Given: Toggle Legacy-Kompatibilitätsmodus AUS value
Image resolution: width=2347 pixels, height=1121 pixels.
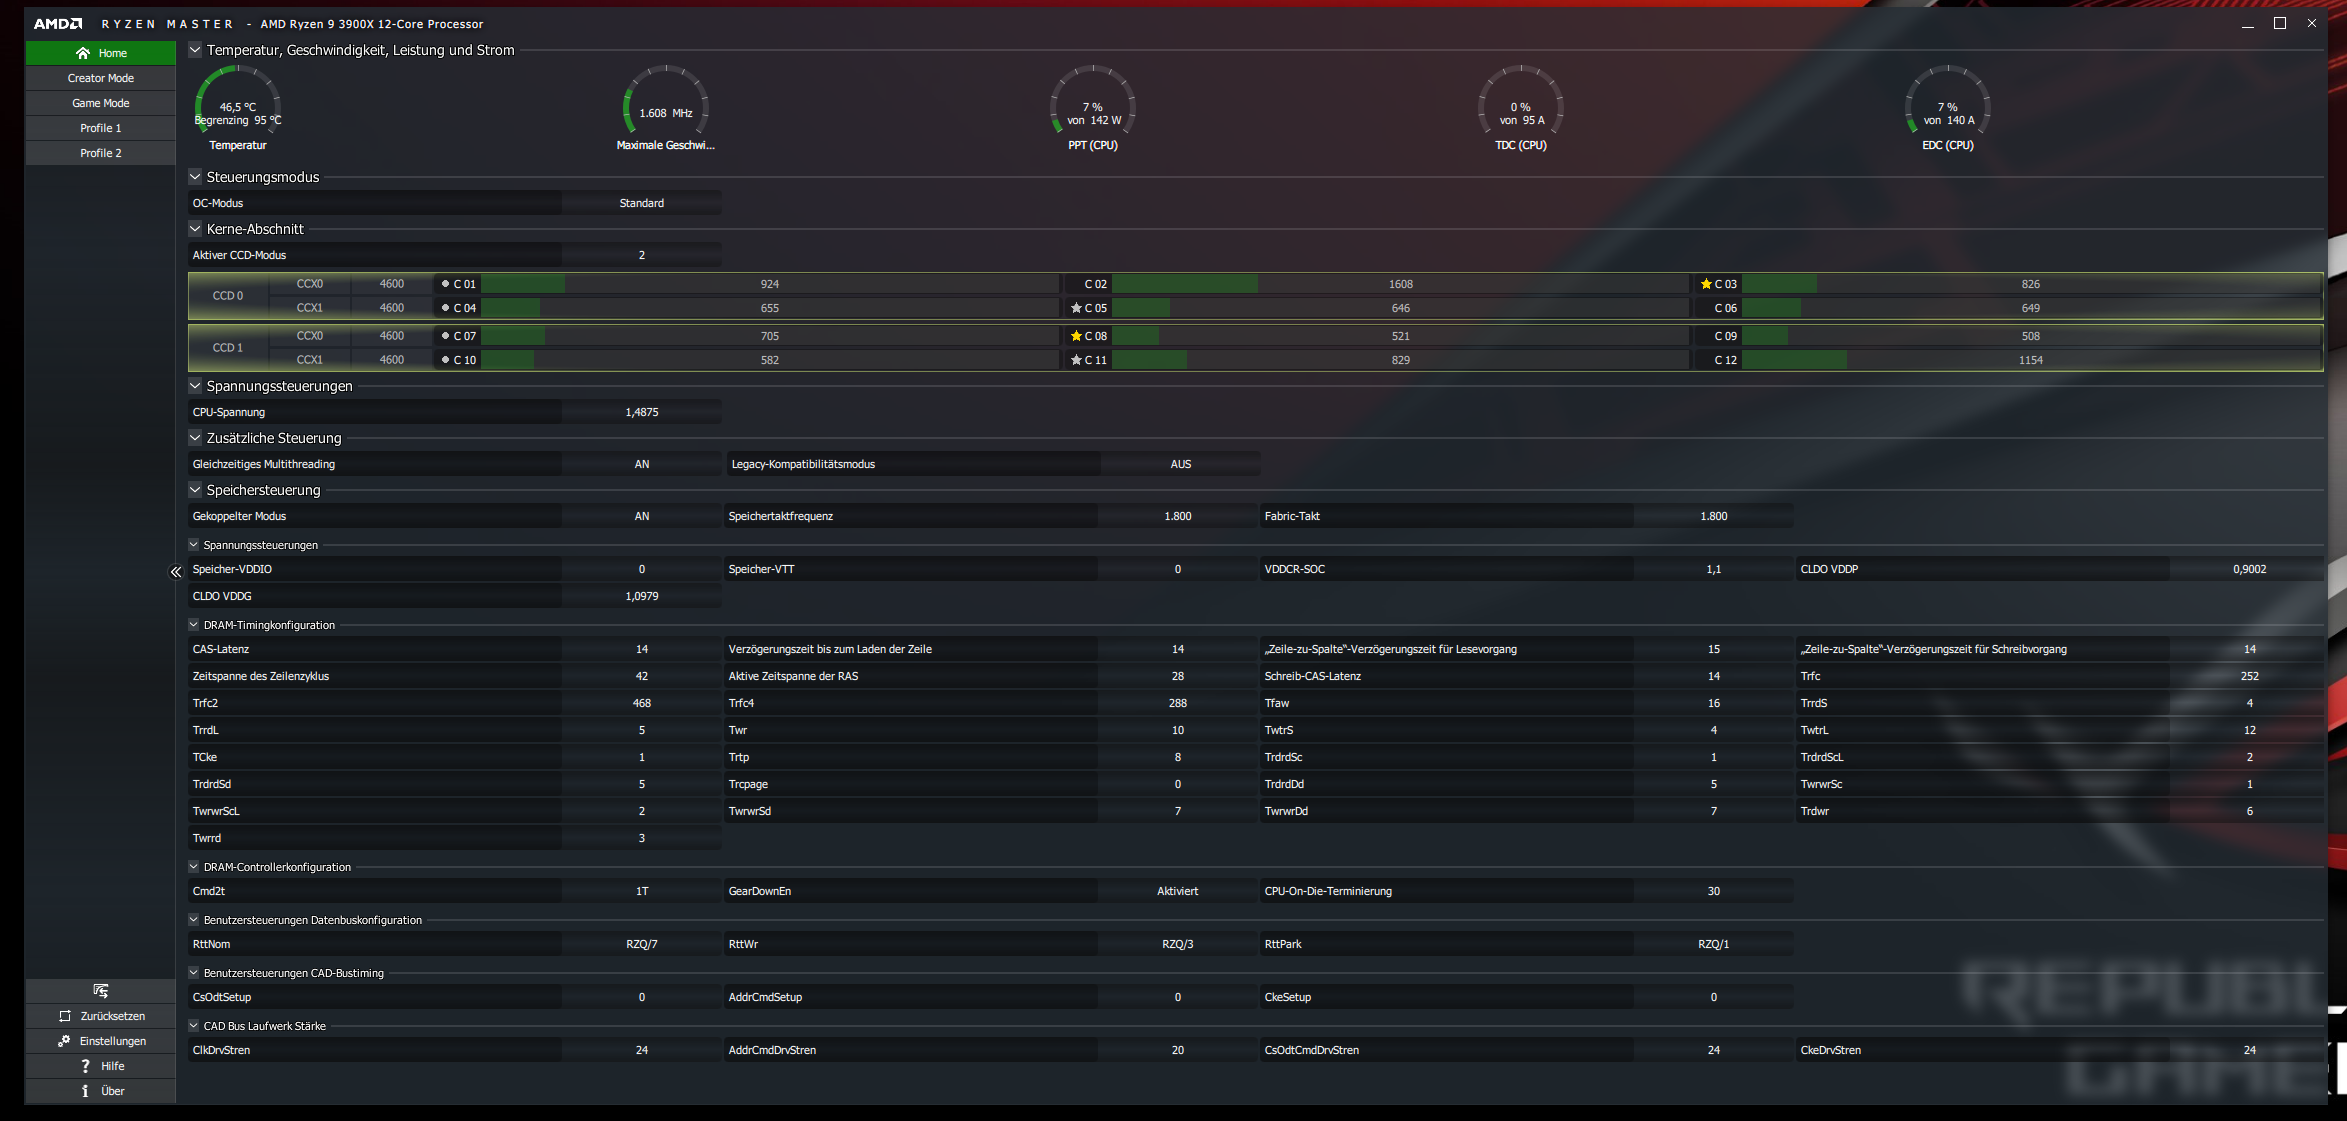Looking at the screenshot, I should [x=1180, y=464].
